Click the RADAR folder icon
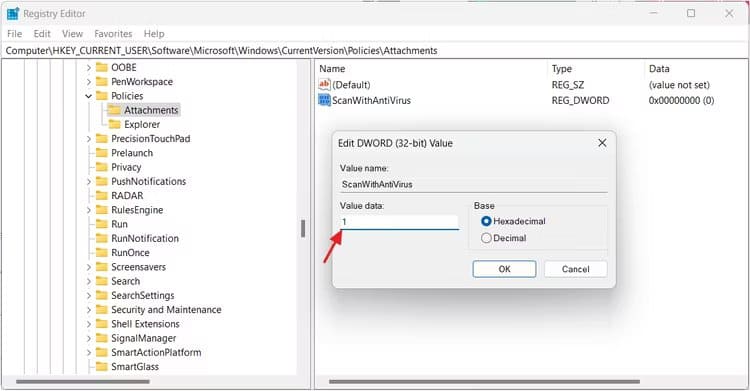Image resolution: width=750 pixels, height=391 pixels. (x=101, y=195)
